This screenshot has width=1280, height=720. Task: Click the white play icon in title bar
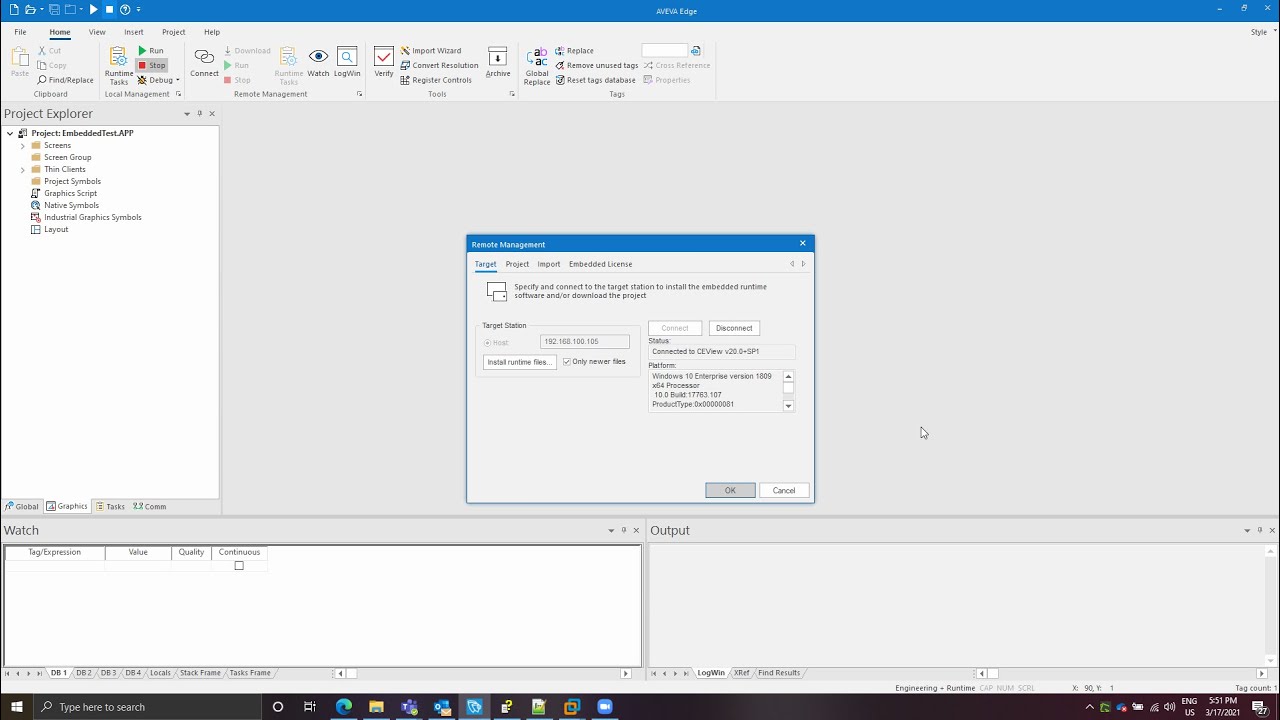tap(93, 9)
